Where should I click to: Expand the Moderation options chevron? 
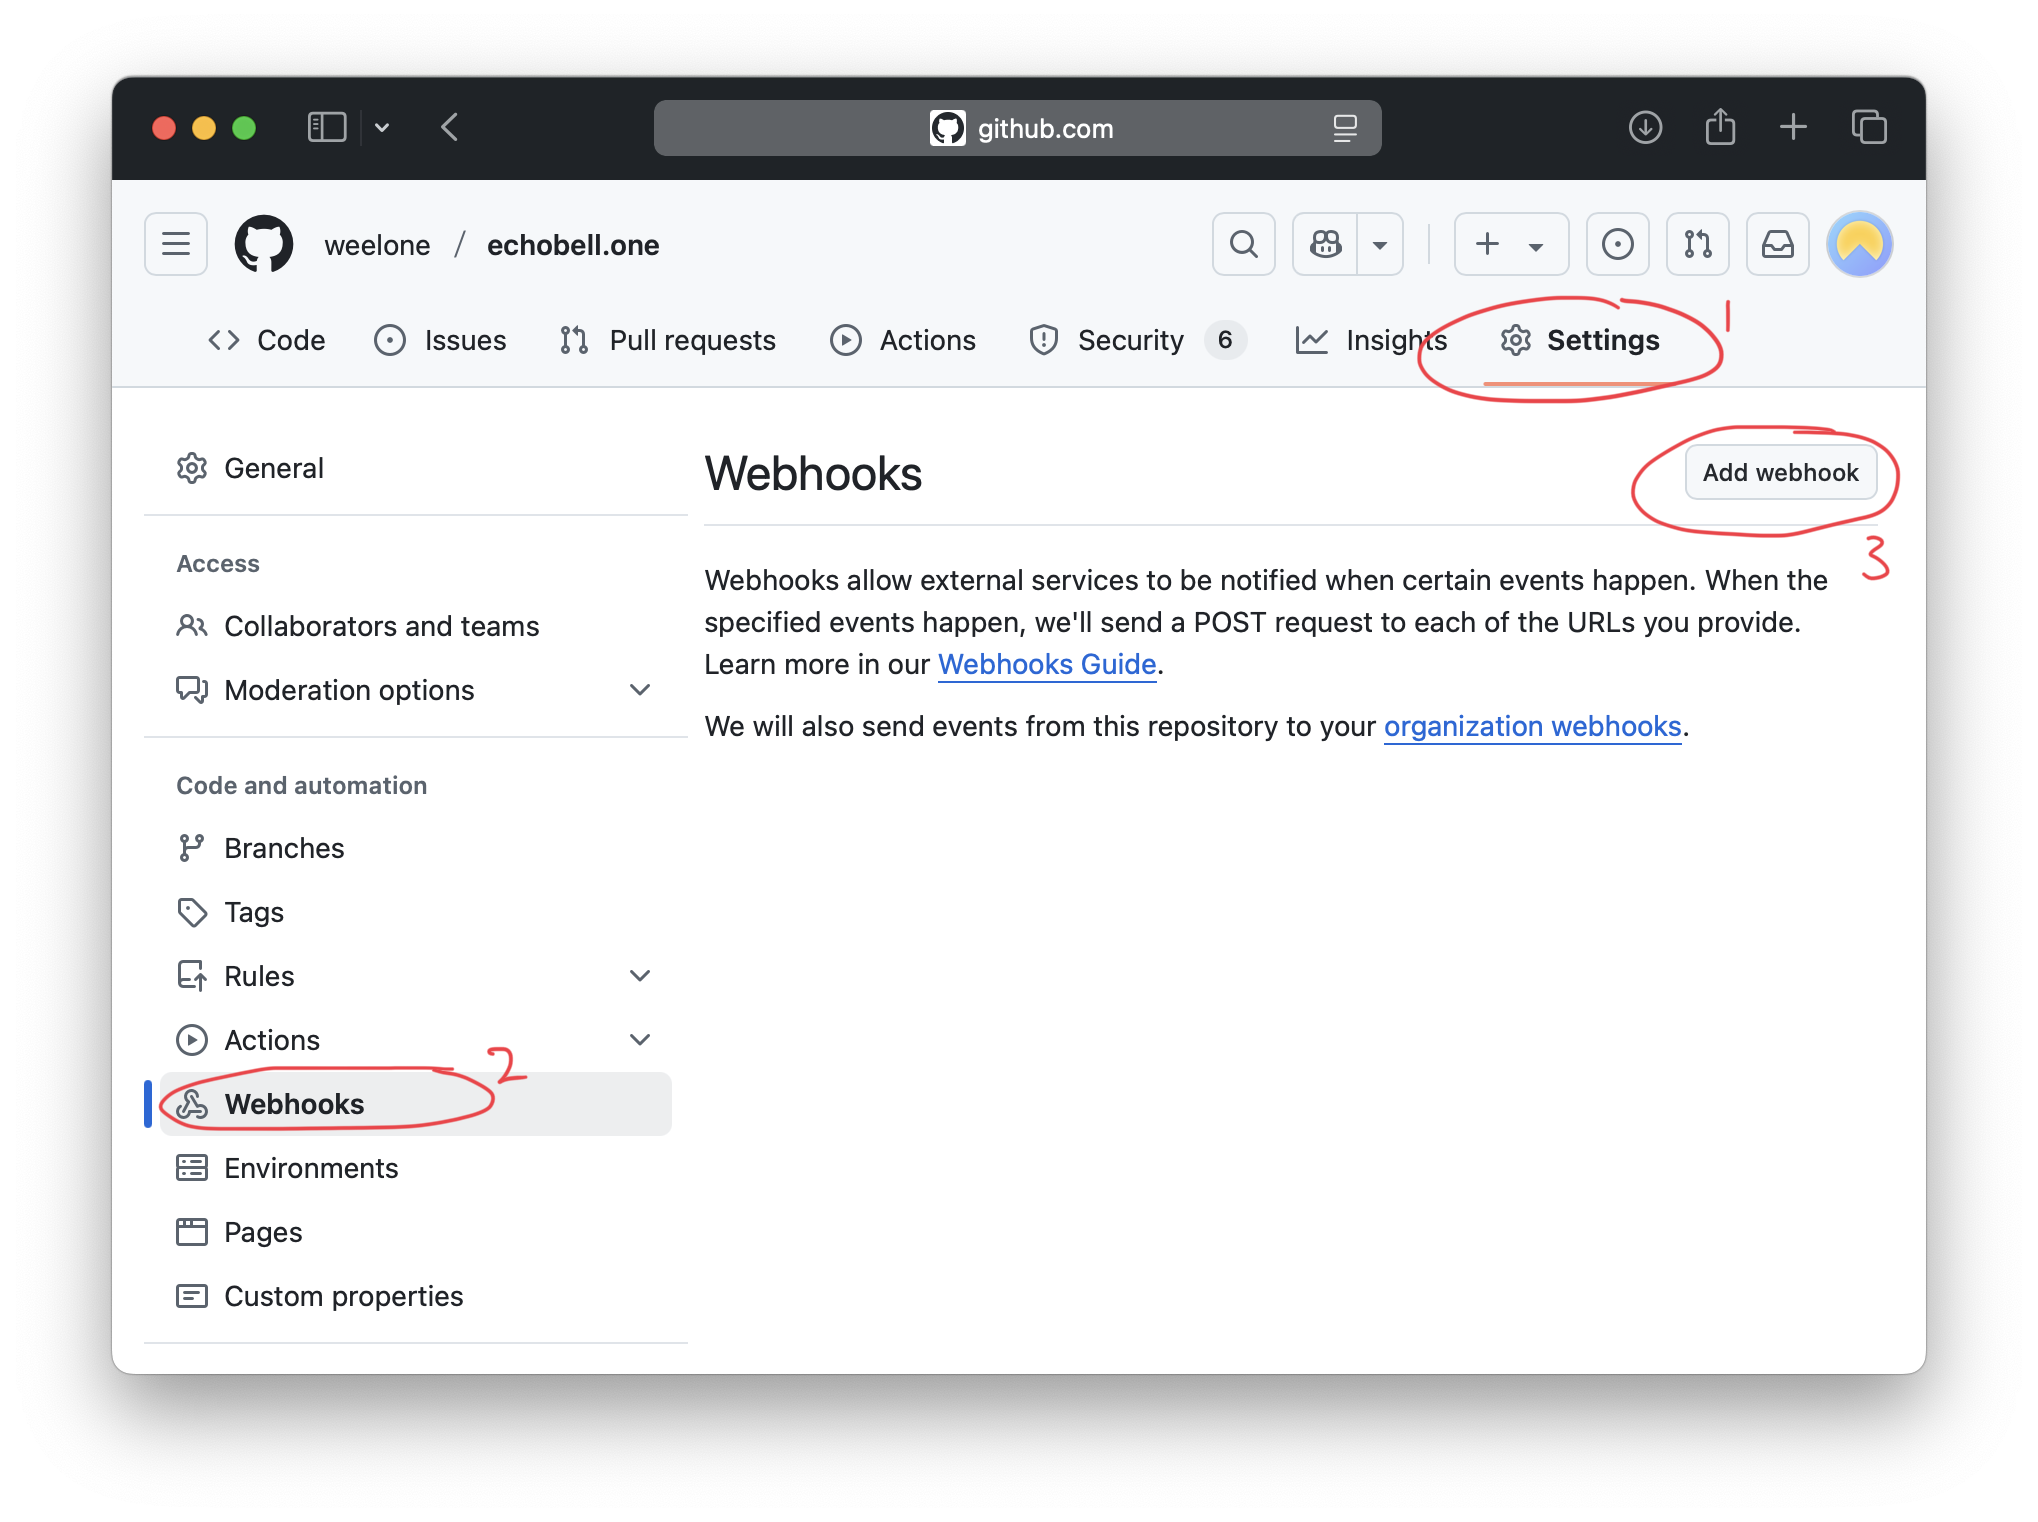(x=640, y=690)
